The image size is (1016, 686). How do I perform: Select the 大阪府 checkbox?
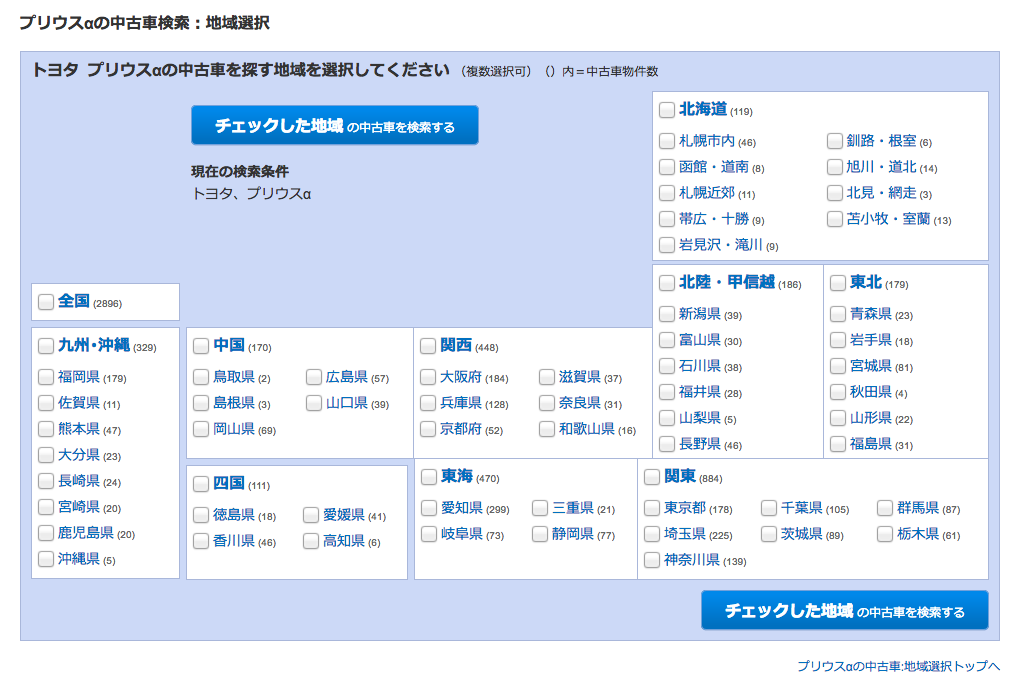(x=428, y=377)
